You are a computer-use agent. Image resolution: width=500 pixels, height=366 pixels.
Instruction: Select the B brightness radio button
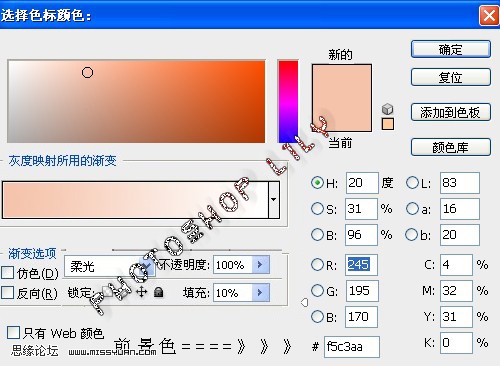pos(317,234)
